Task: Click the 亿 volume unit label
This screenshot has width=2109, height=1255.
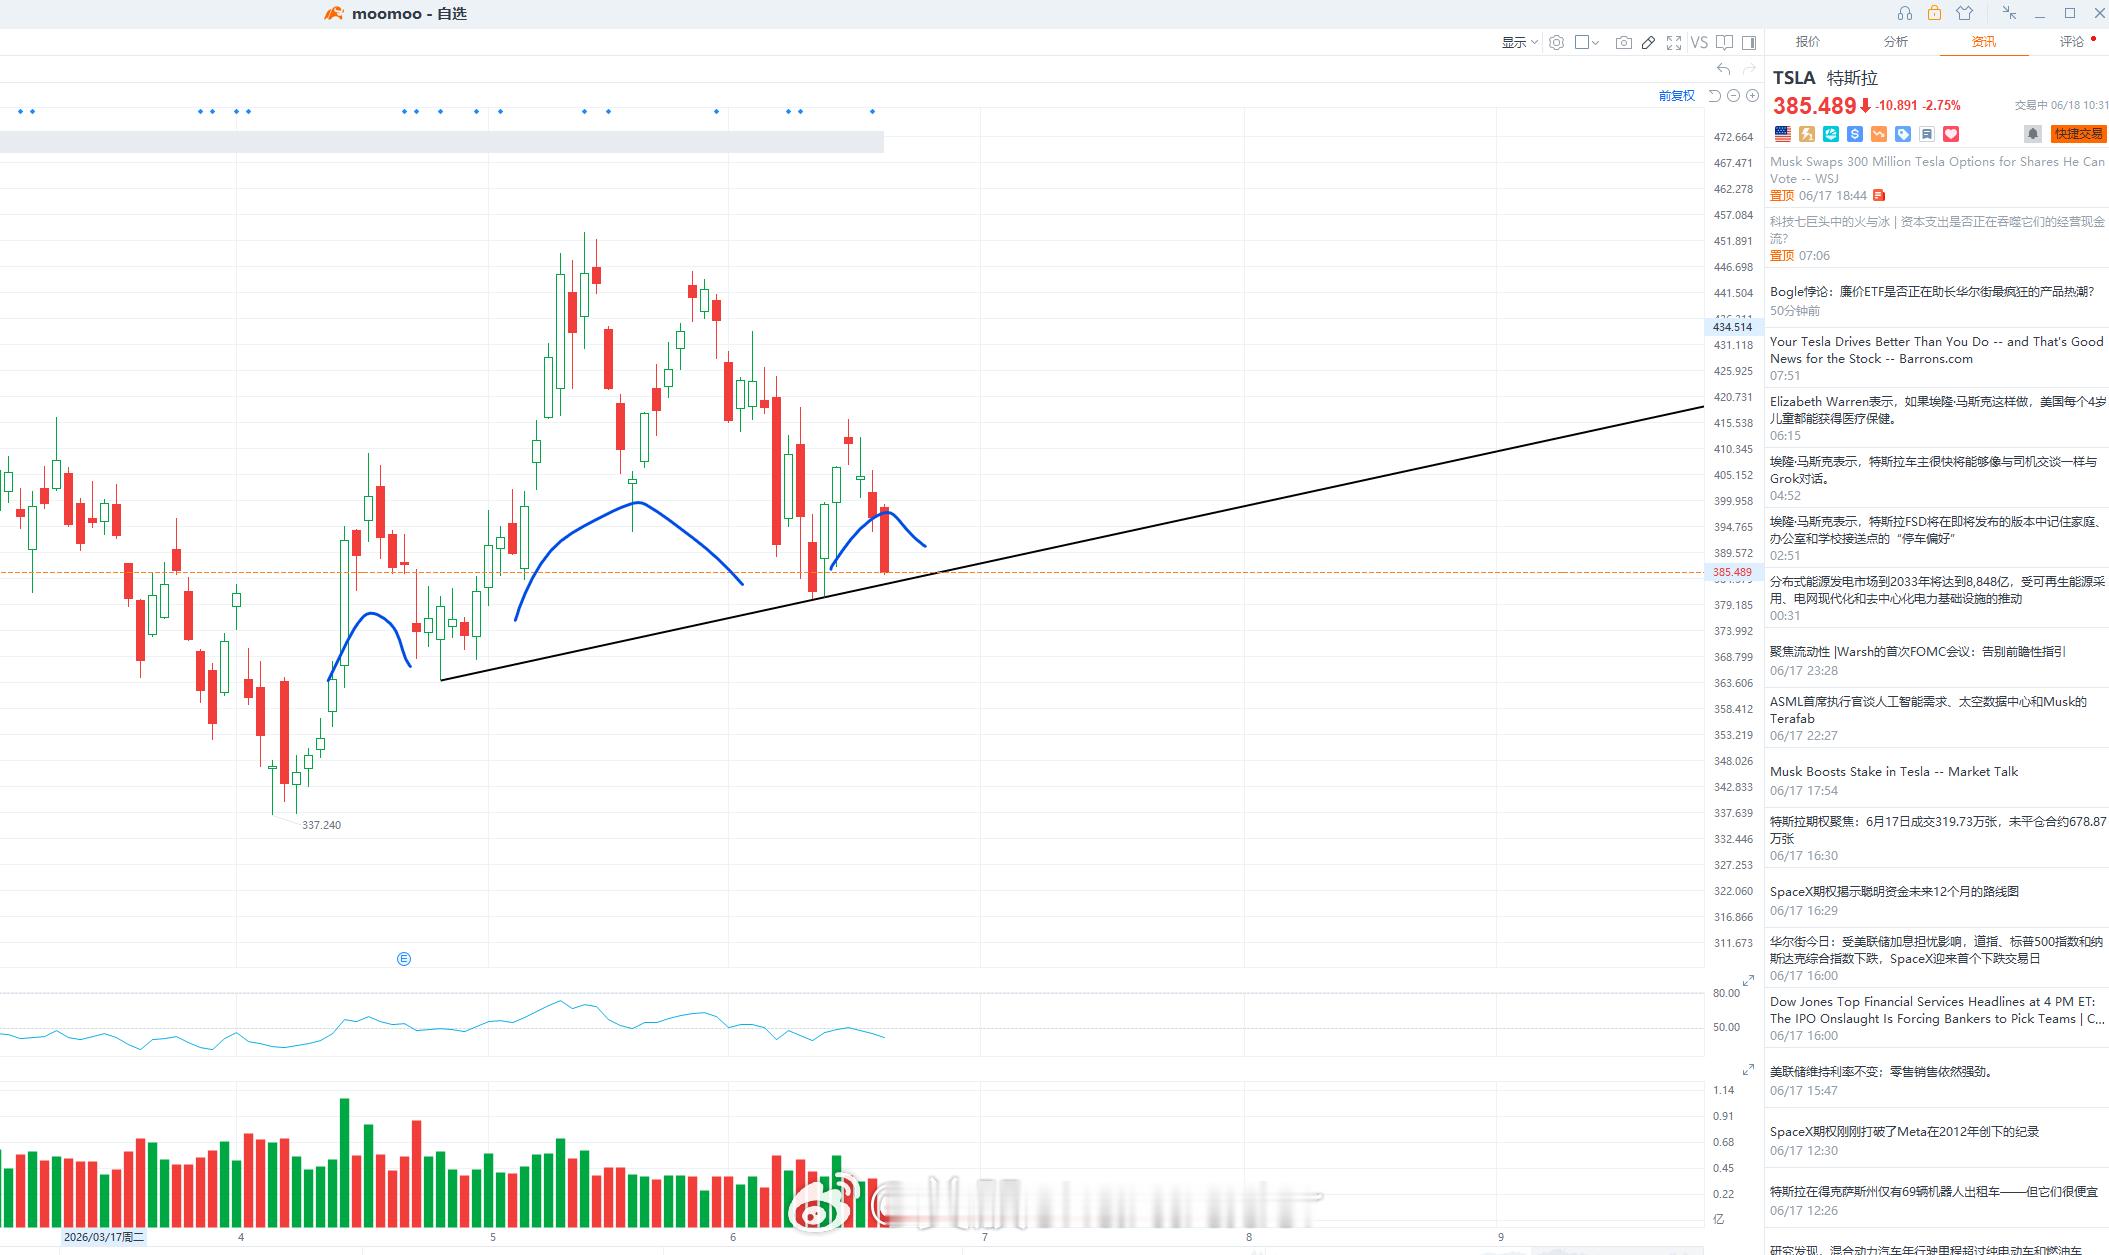Action: pos(1719,1219)
